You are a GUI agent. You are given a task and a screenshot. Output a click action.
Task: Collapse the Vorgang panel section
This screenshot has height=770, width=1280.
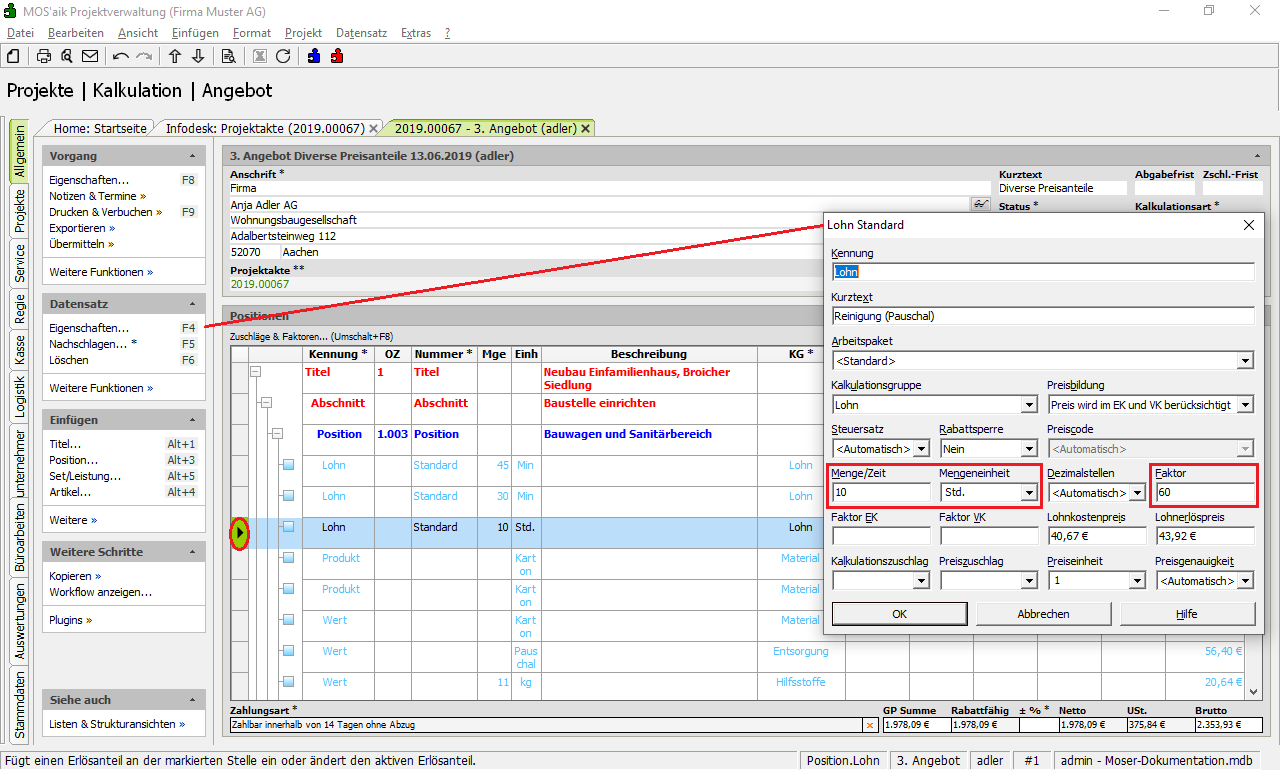pos(192,156)
